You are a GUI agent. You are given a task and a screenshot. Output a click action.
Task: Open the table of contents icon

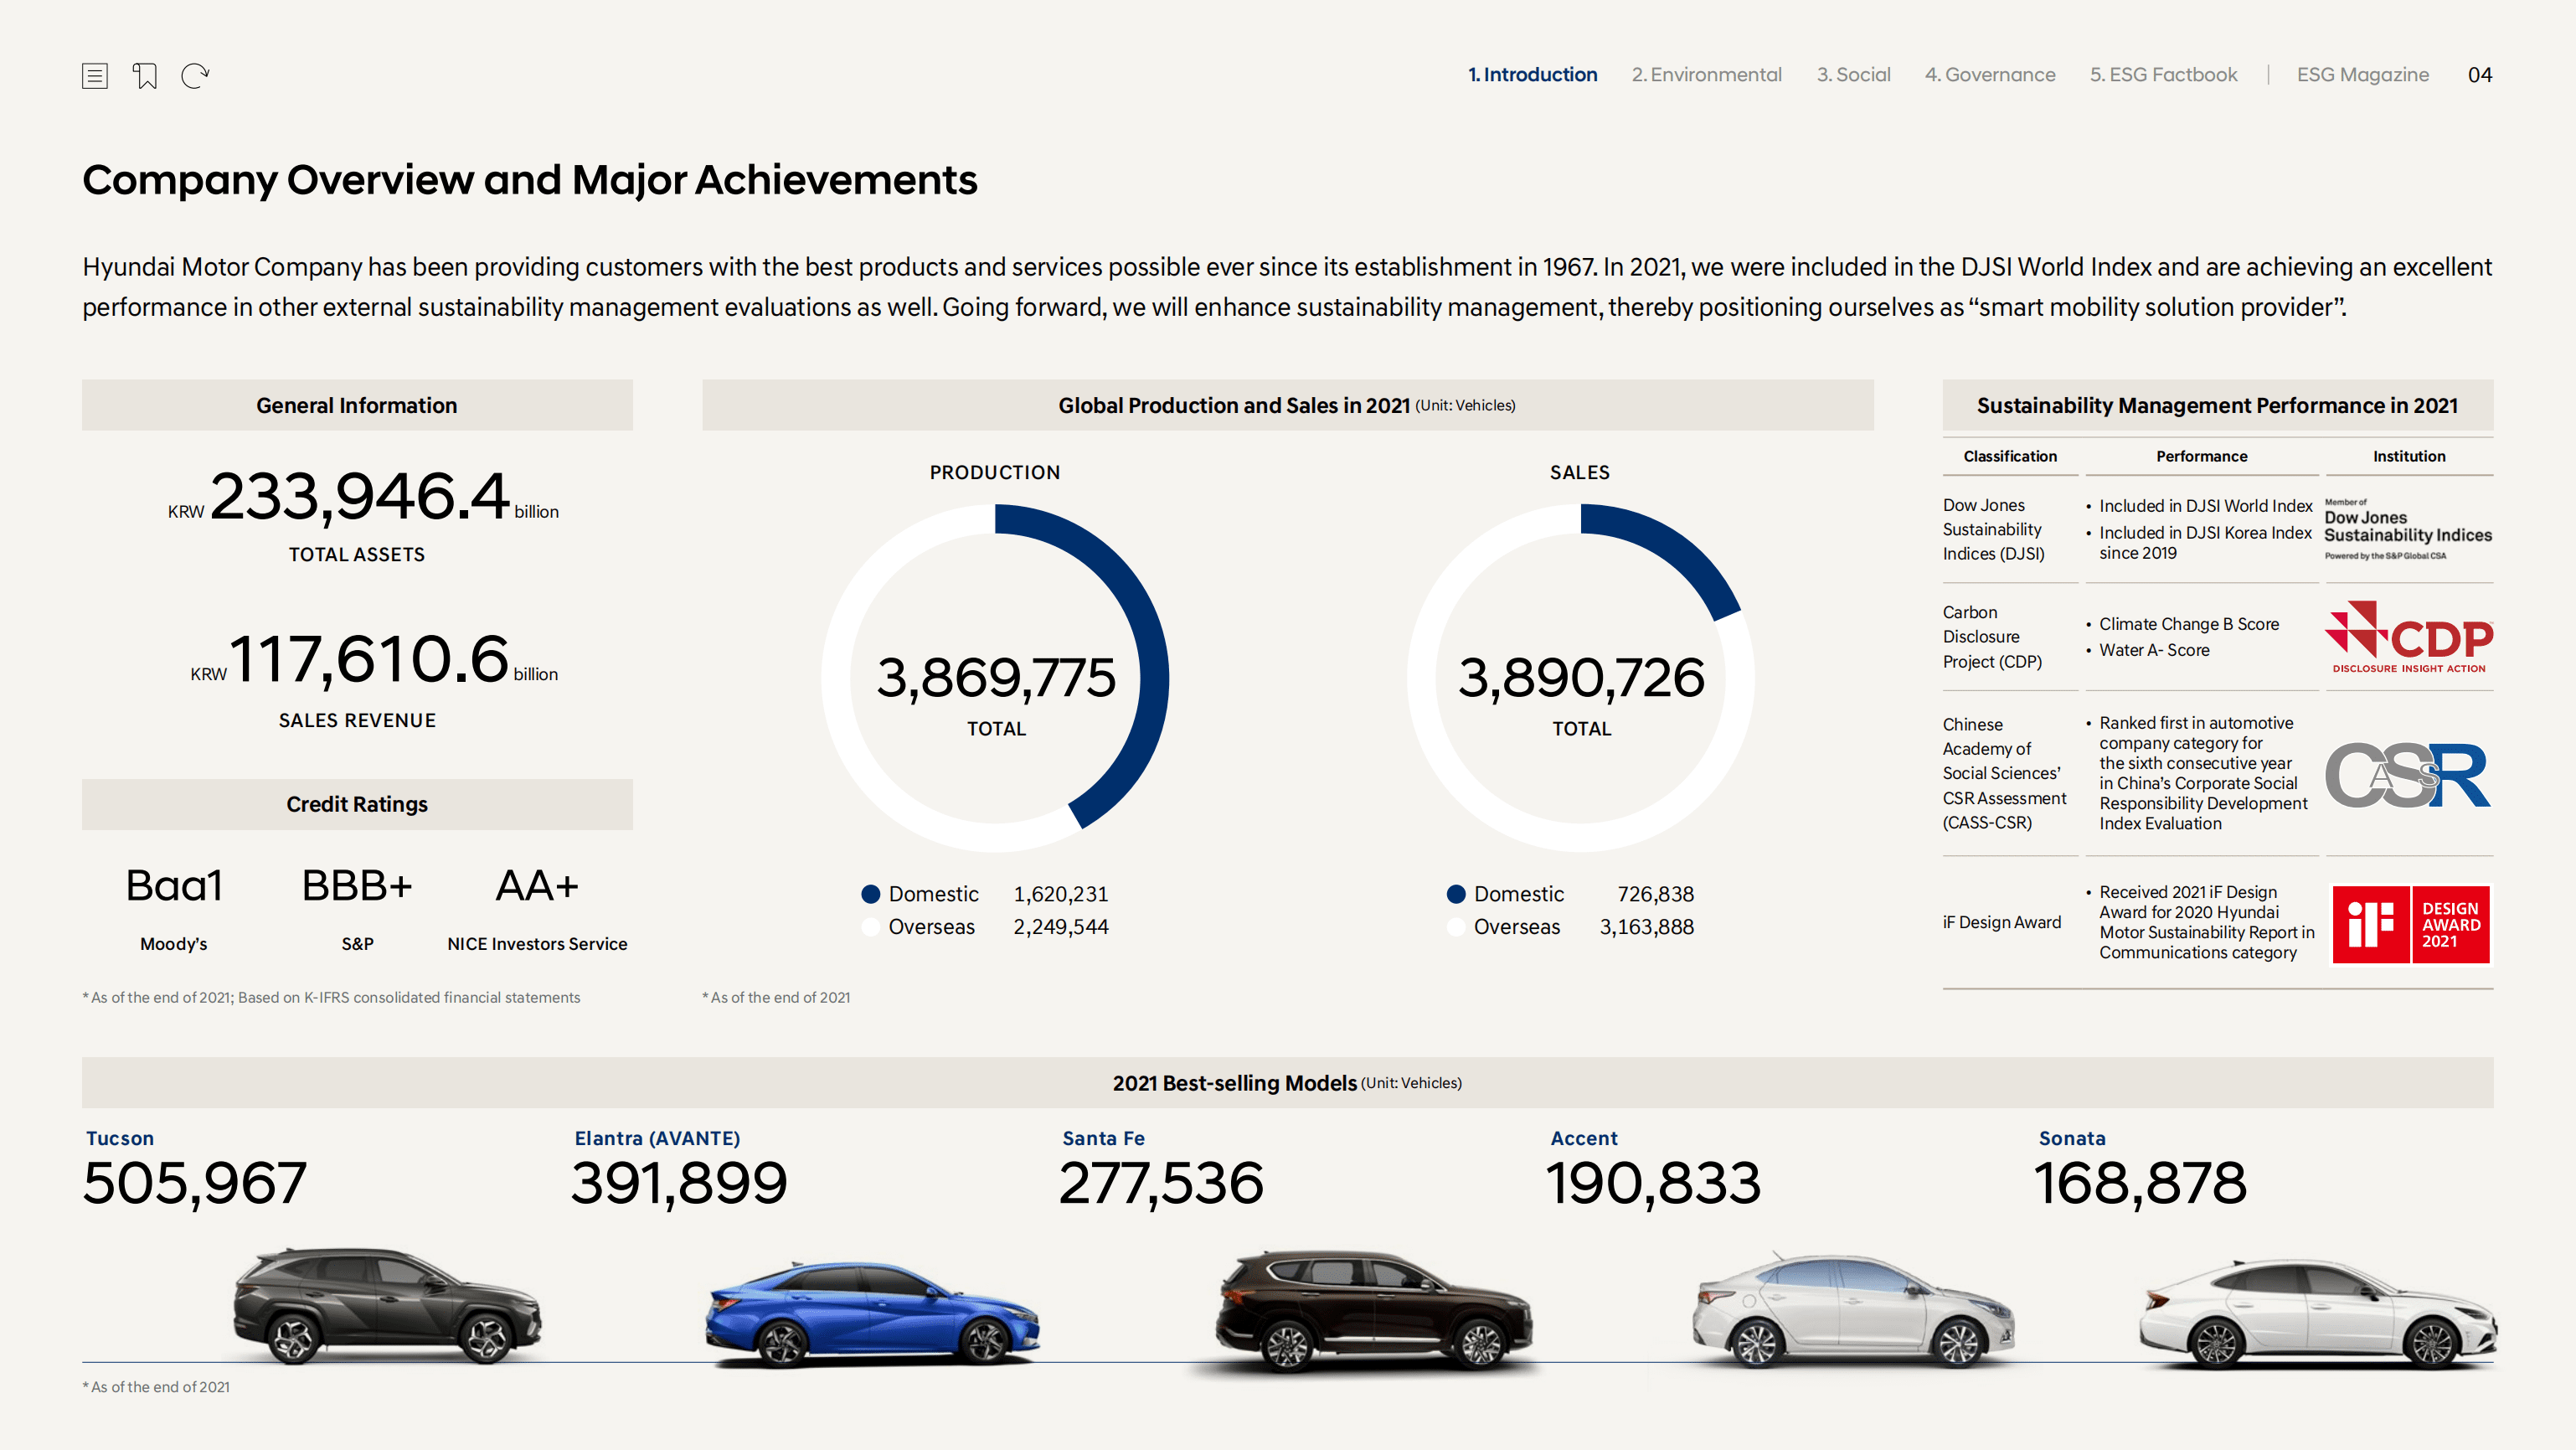[96, 75]
